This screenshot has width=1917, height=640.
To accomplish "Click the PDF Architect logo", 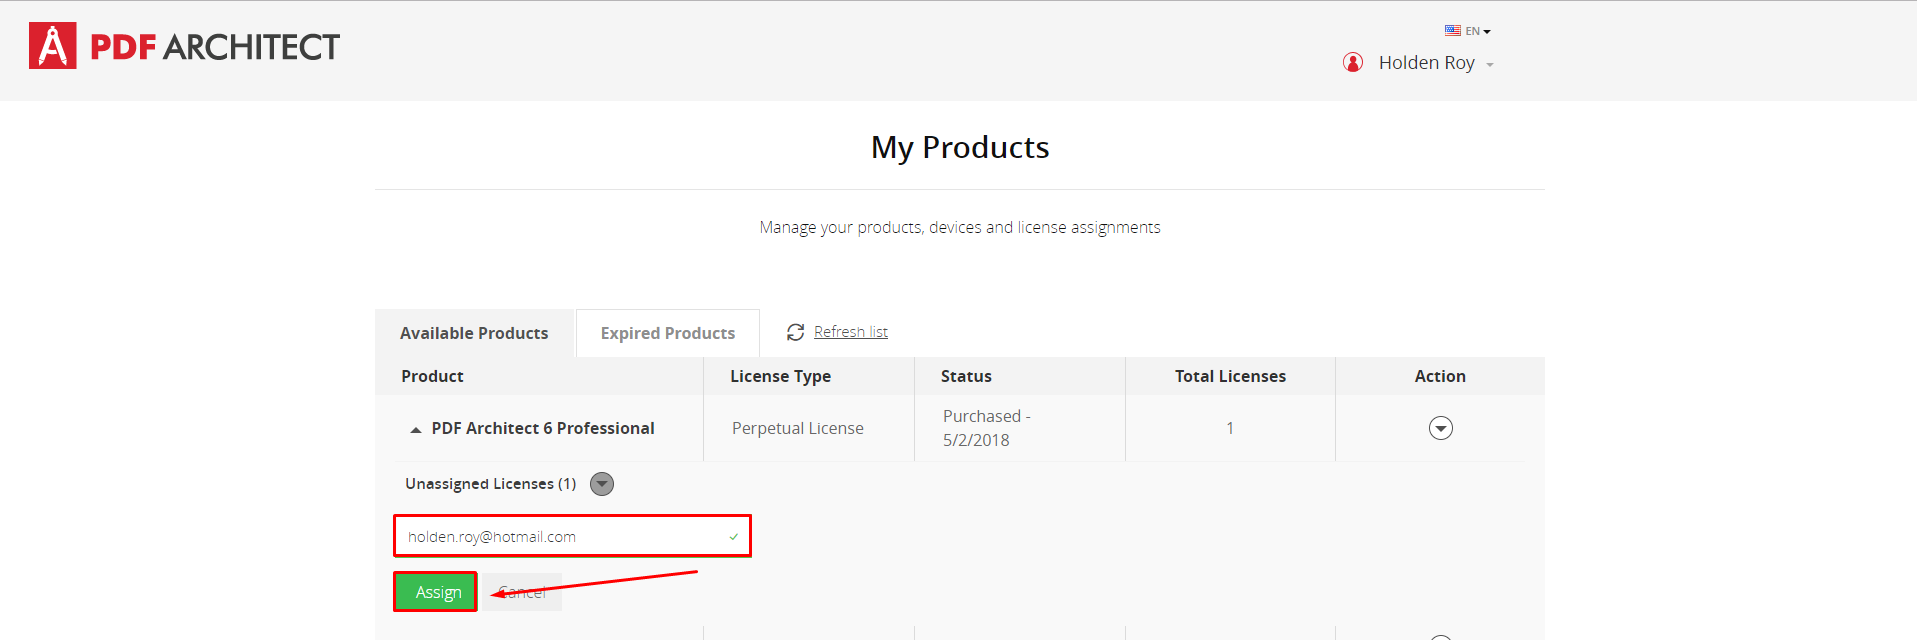I will click(184, 46).
